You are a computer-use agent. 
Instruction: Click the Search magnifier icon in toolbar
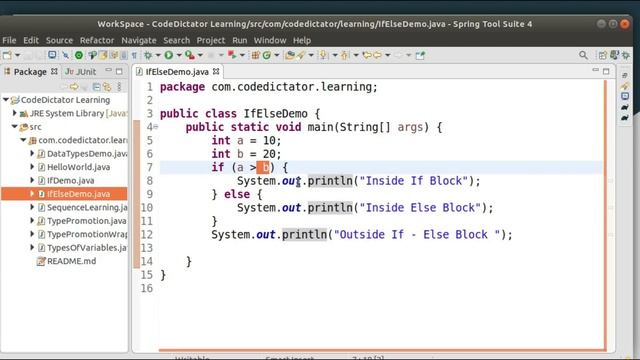tap(583, 55)
